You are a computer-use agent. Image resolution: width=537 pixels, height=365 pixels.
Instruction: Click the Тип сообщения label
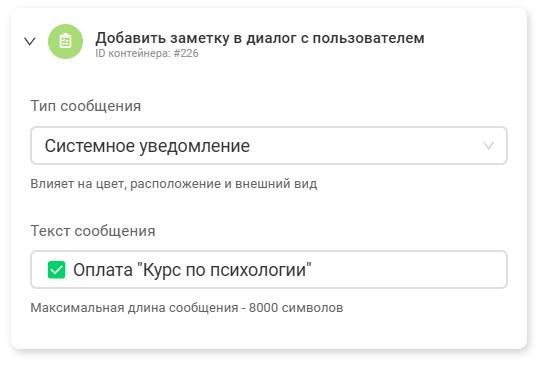point(86,106)
